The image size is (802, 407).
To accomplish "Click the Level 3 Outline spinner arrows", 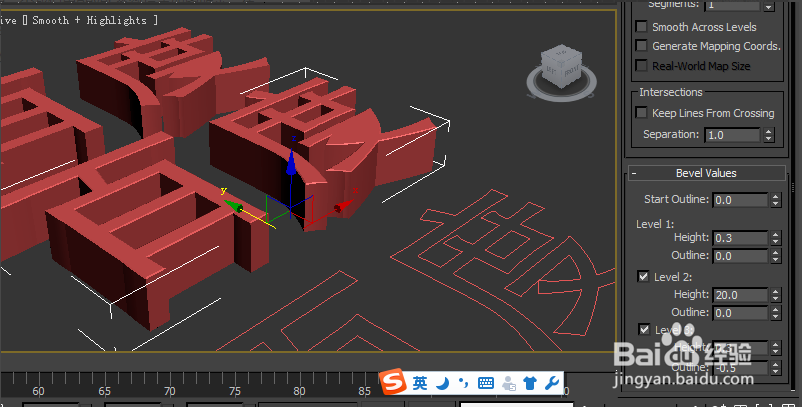I will pos(776,368).
